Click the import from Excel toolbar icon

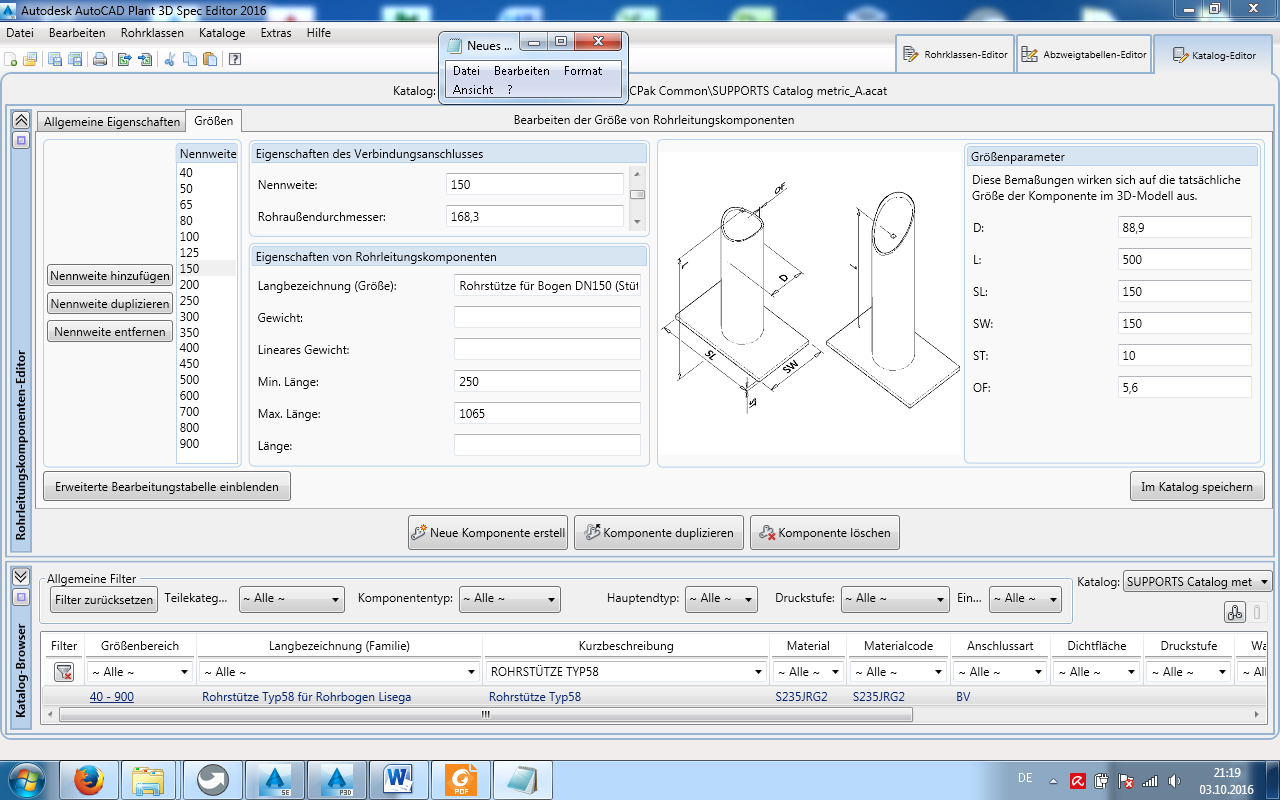click(x=145, y=59)
